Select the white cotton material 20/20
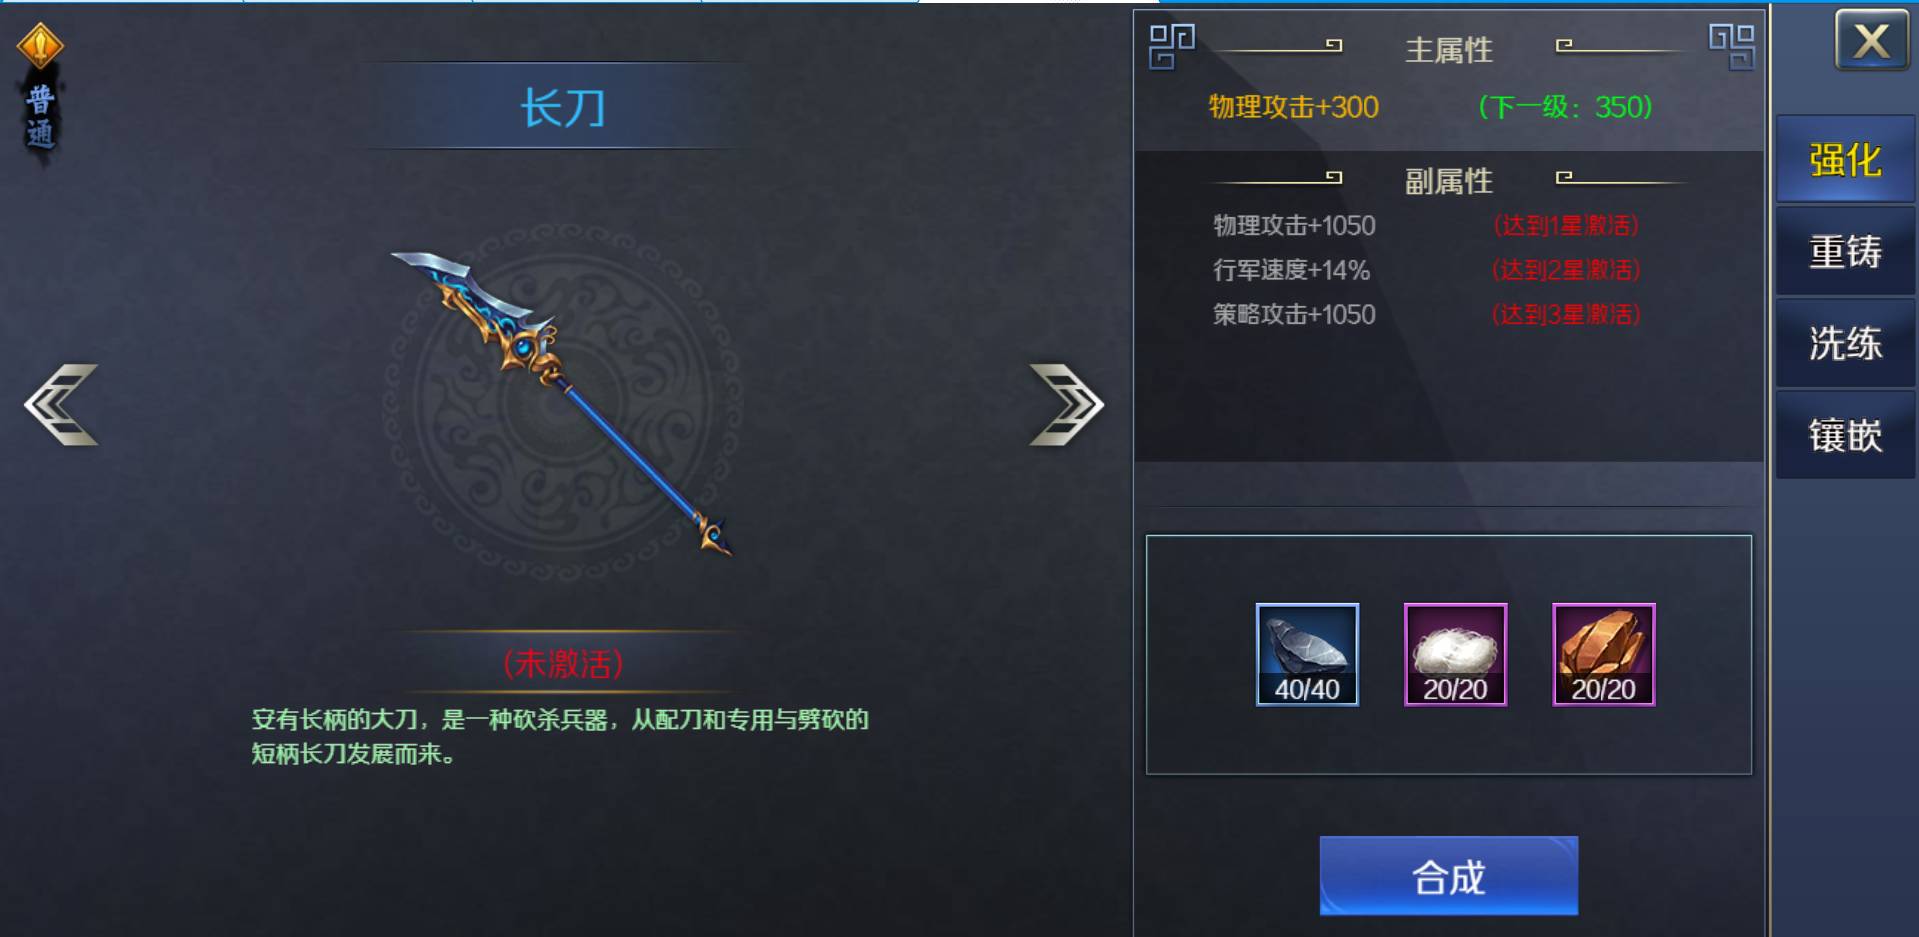This screenshot has width=1919, height=937. pos(1455,655)
